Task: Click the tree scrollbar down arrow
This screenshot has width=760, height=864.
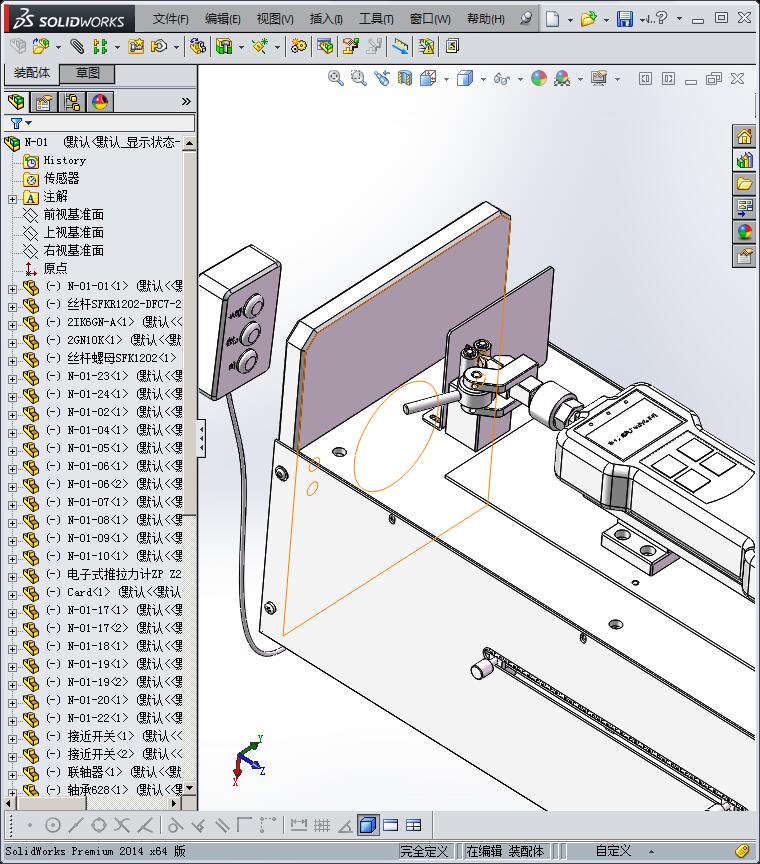Action: tap(190, 789)
